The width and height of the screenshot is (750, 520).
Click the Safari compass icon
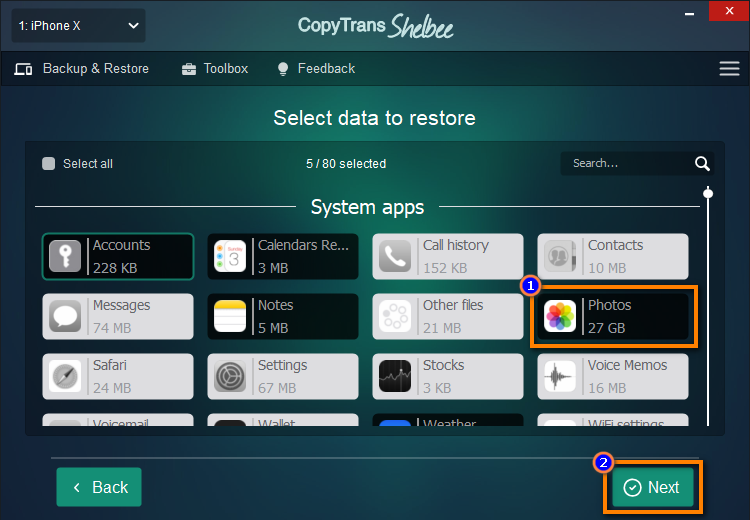coord(65,376)
